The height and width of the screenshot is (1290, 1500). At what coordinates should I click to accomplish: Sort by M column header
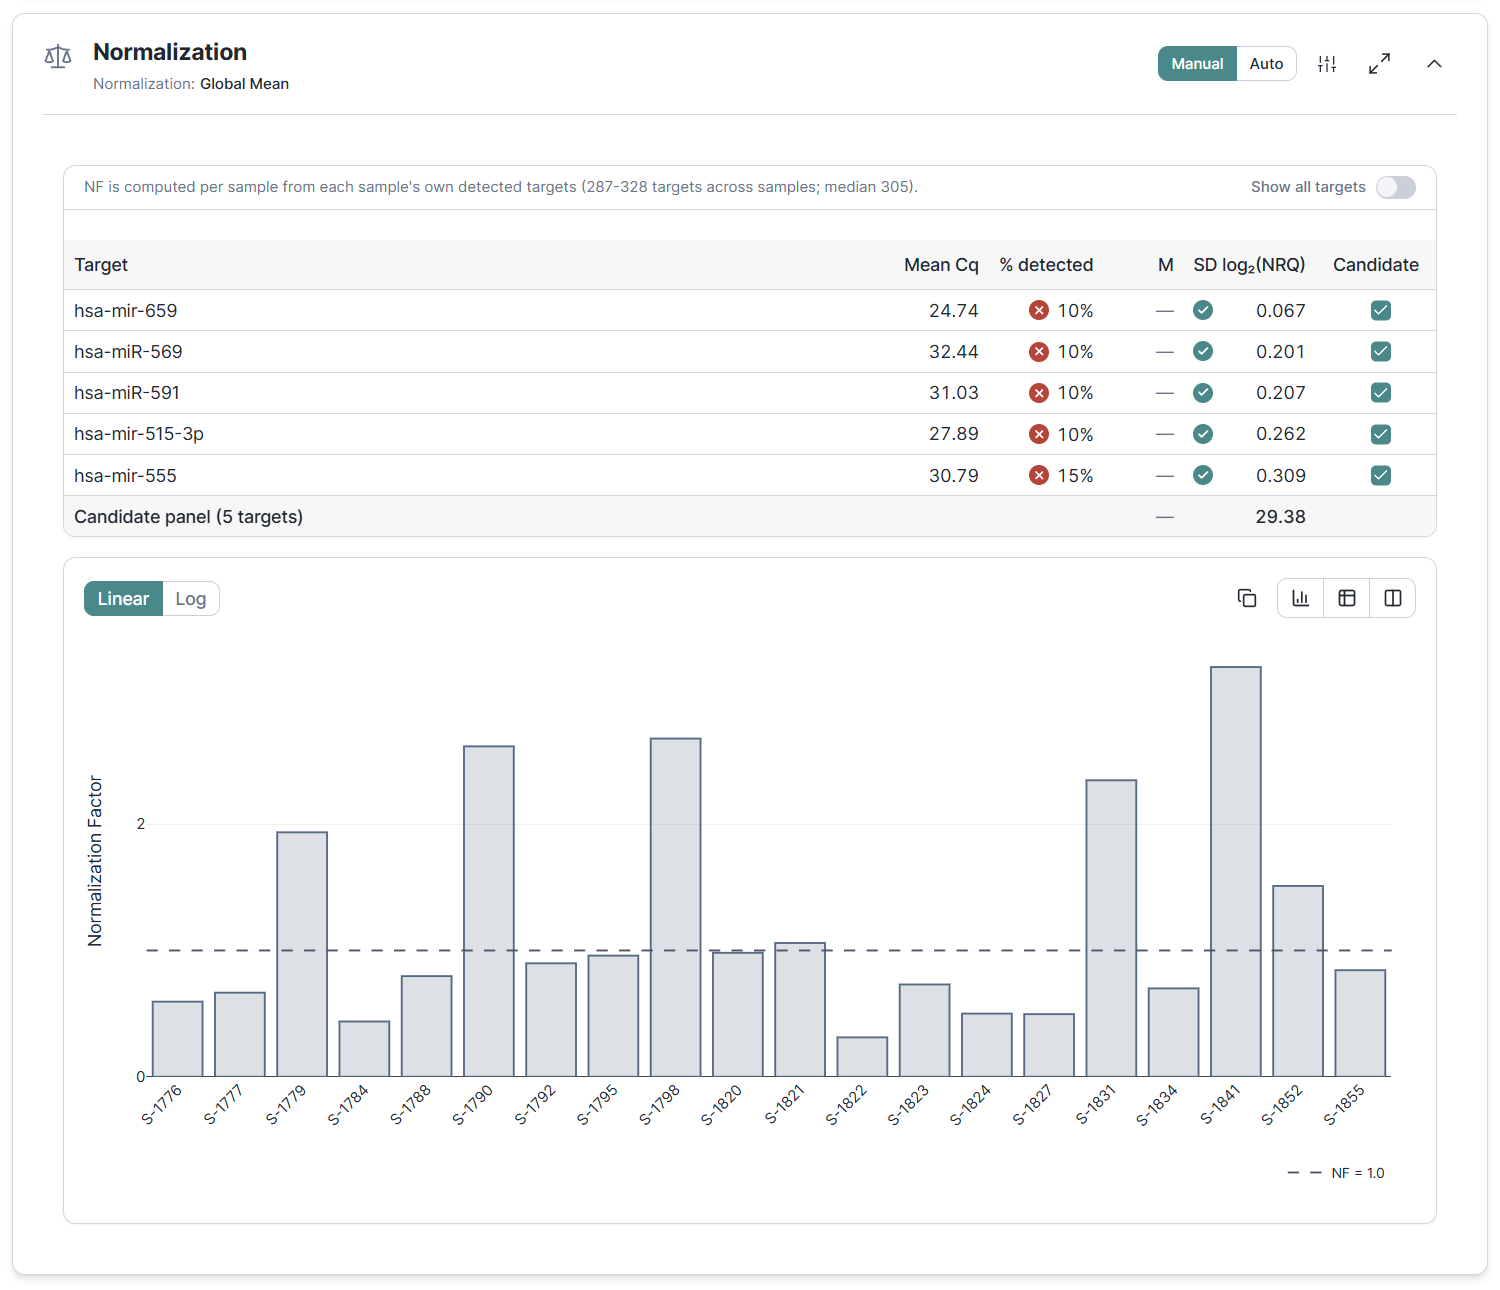coord(1166,265)
